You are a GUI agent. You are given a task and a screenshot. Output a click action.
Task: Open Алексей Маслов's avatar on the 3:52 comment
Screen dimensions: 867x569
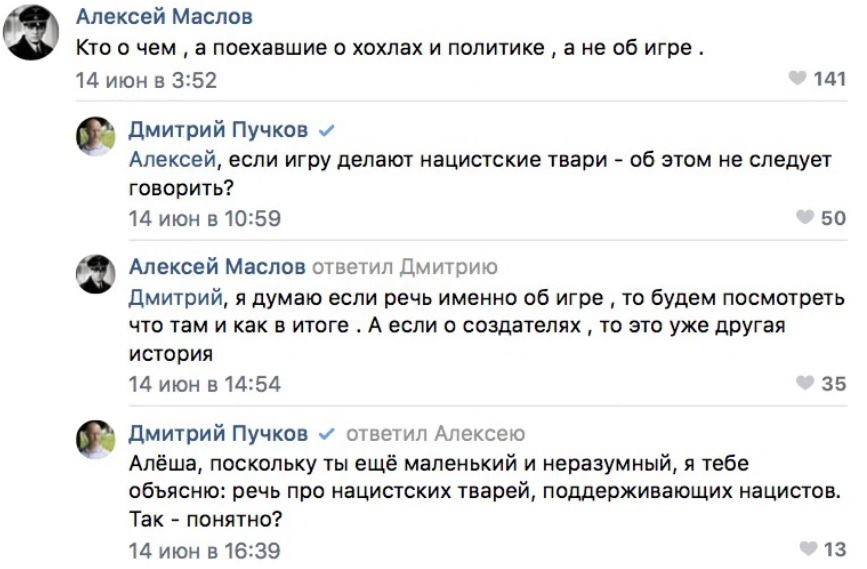[x=30, y=33]
